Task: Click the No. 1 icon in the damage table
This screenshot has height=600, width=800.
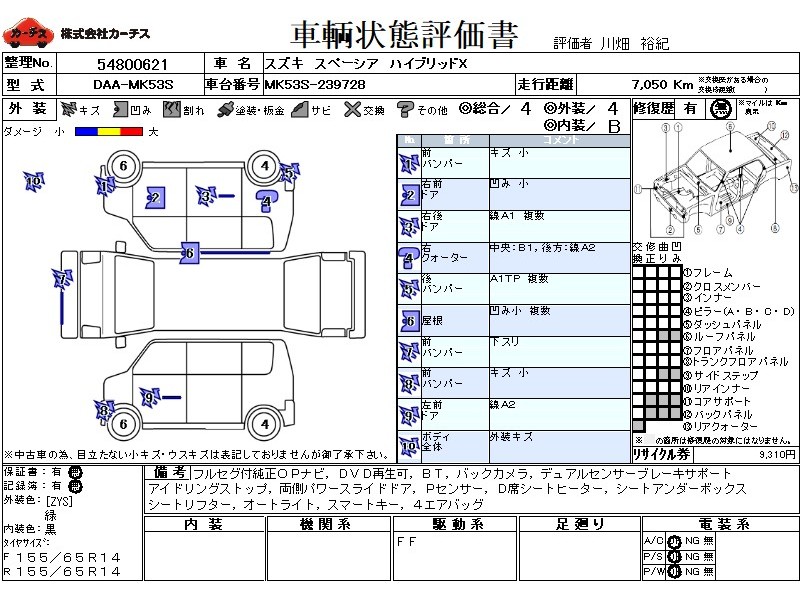Action: (409, 163)
